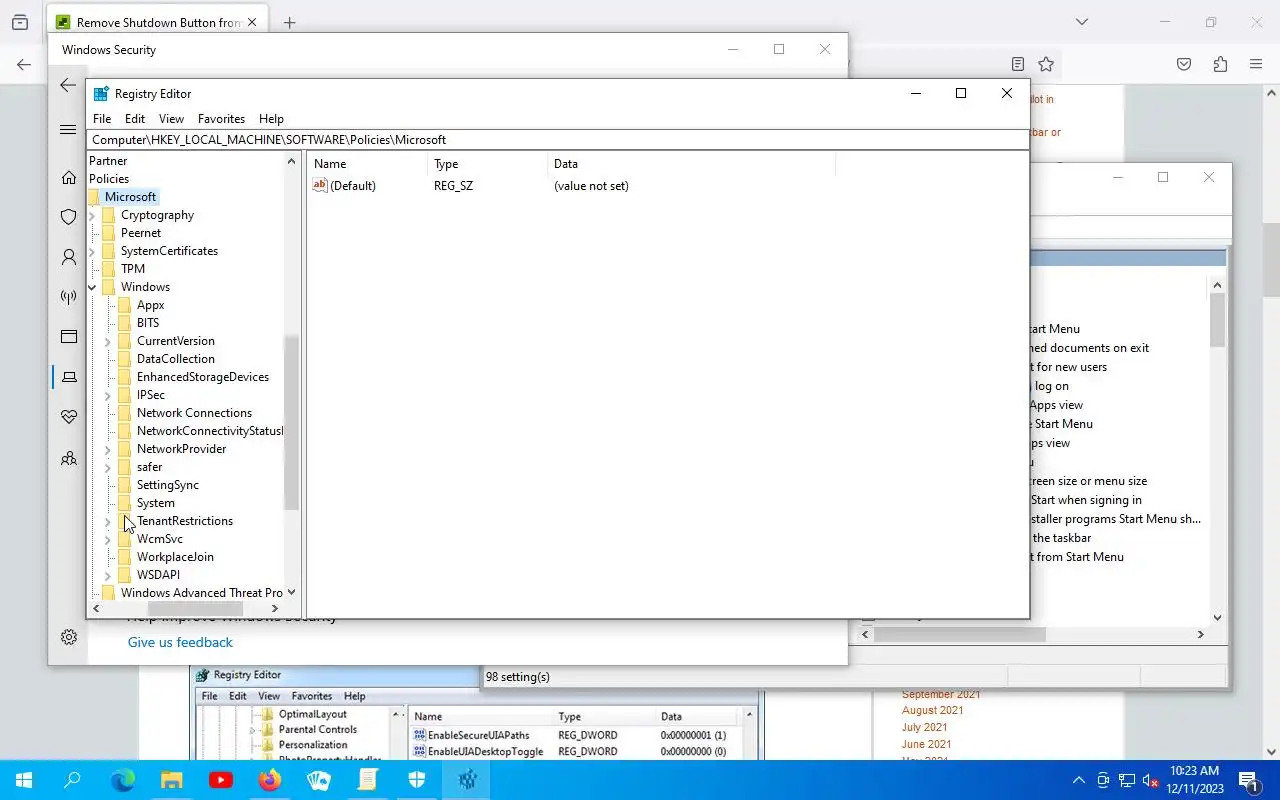Open September 2021 archive link
The image size is (1280, 800).
941,694
